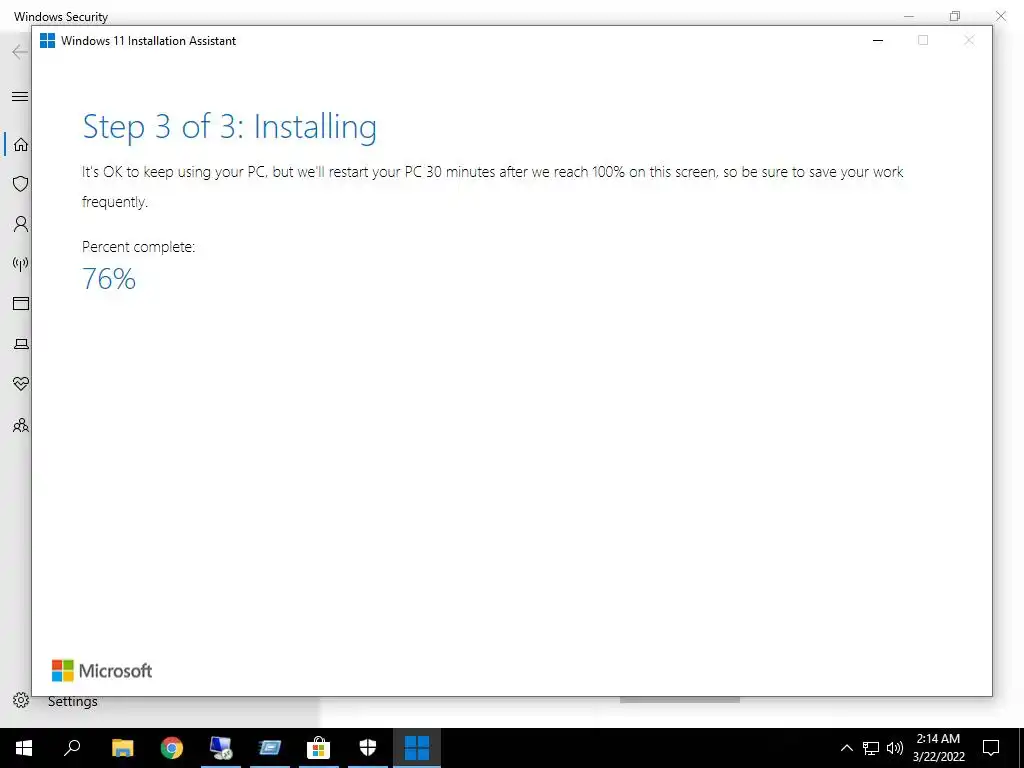Open Virus & threat protection shield icon
The height and width of the screenshot is (768, 1024).
point(21,184)
